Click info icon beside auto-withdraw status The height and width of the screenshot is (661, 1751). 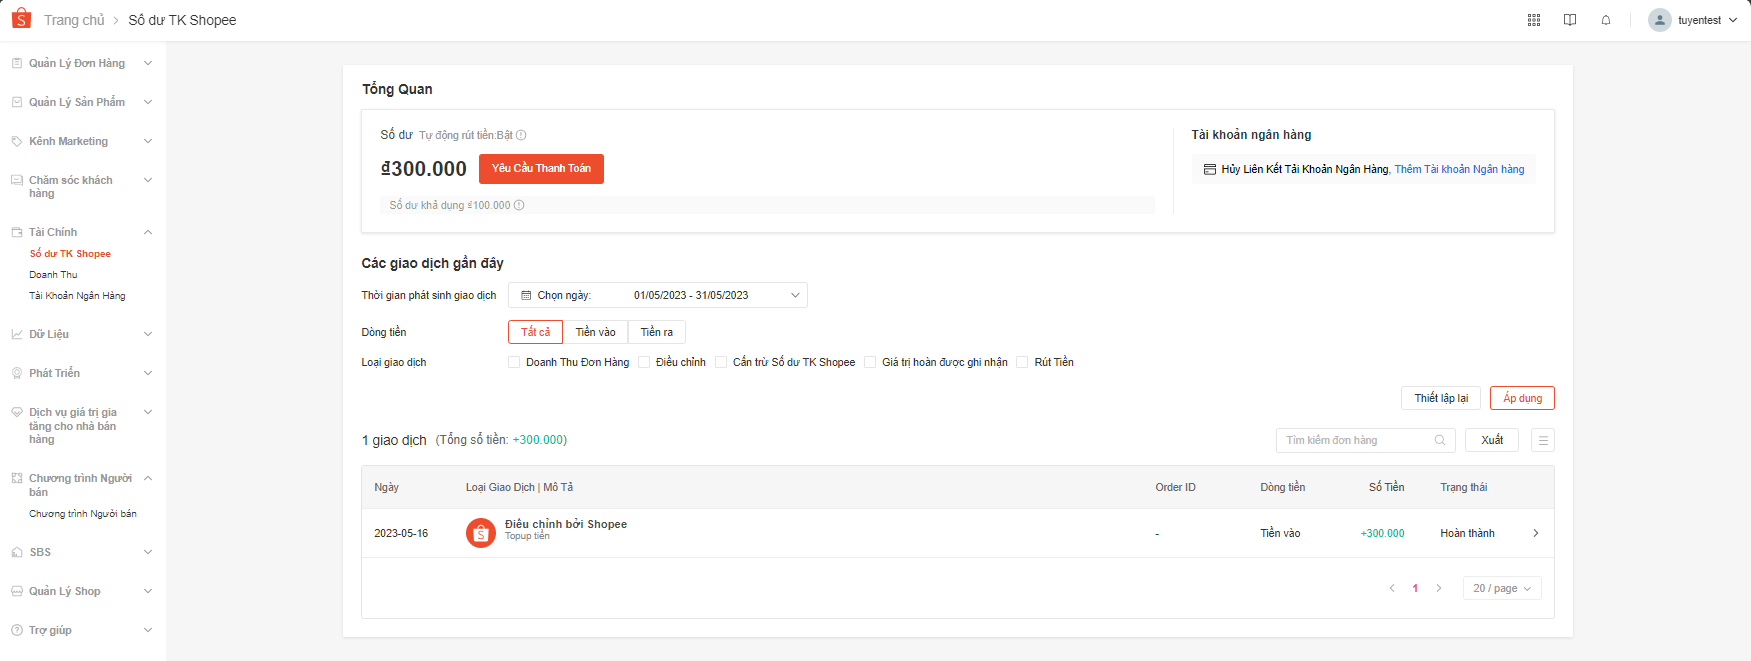pos(521,135)
